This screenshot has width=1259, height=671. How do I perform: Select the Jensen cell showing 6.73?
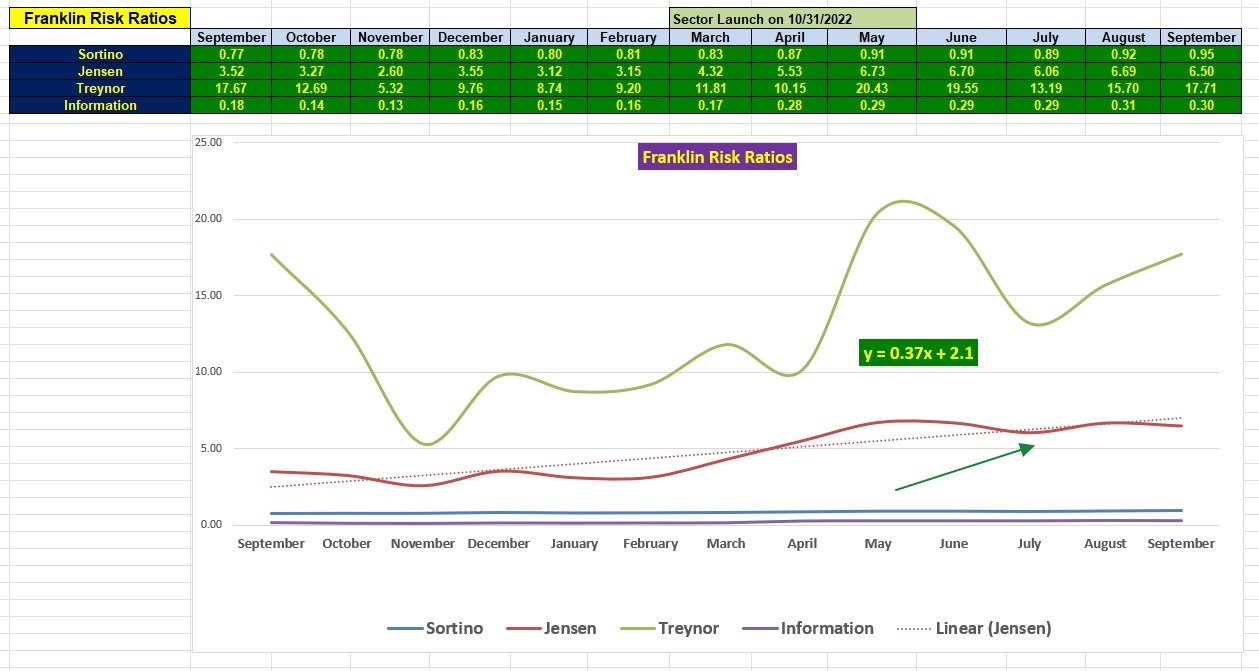[871, 71]
